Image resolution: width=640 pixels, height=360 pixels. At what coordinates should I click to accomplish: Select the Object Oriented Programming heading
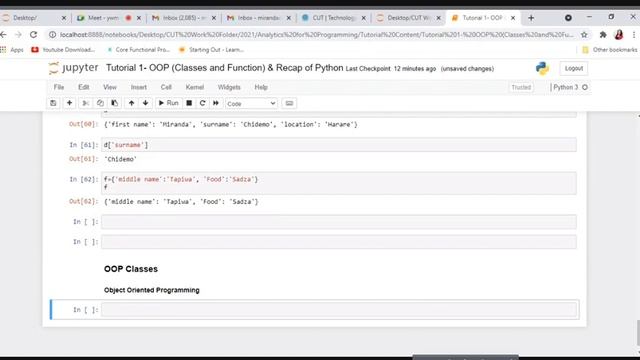click(x=151, y=290)
